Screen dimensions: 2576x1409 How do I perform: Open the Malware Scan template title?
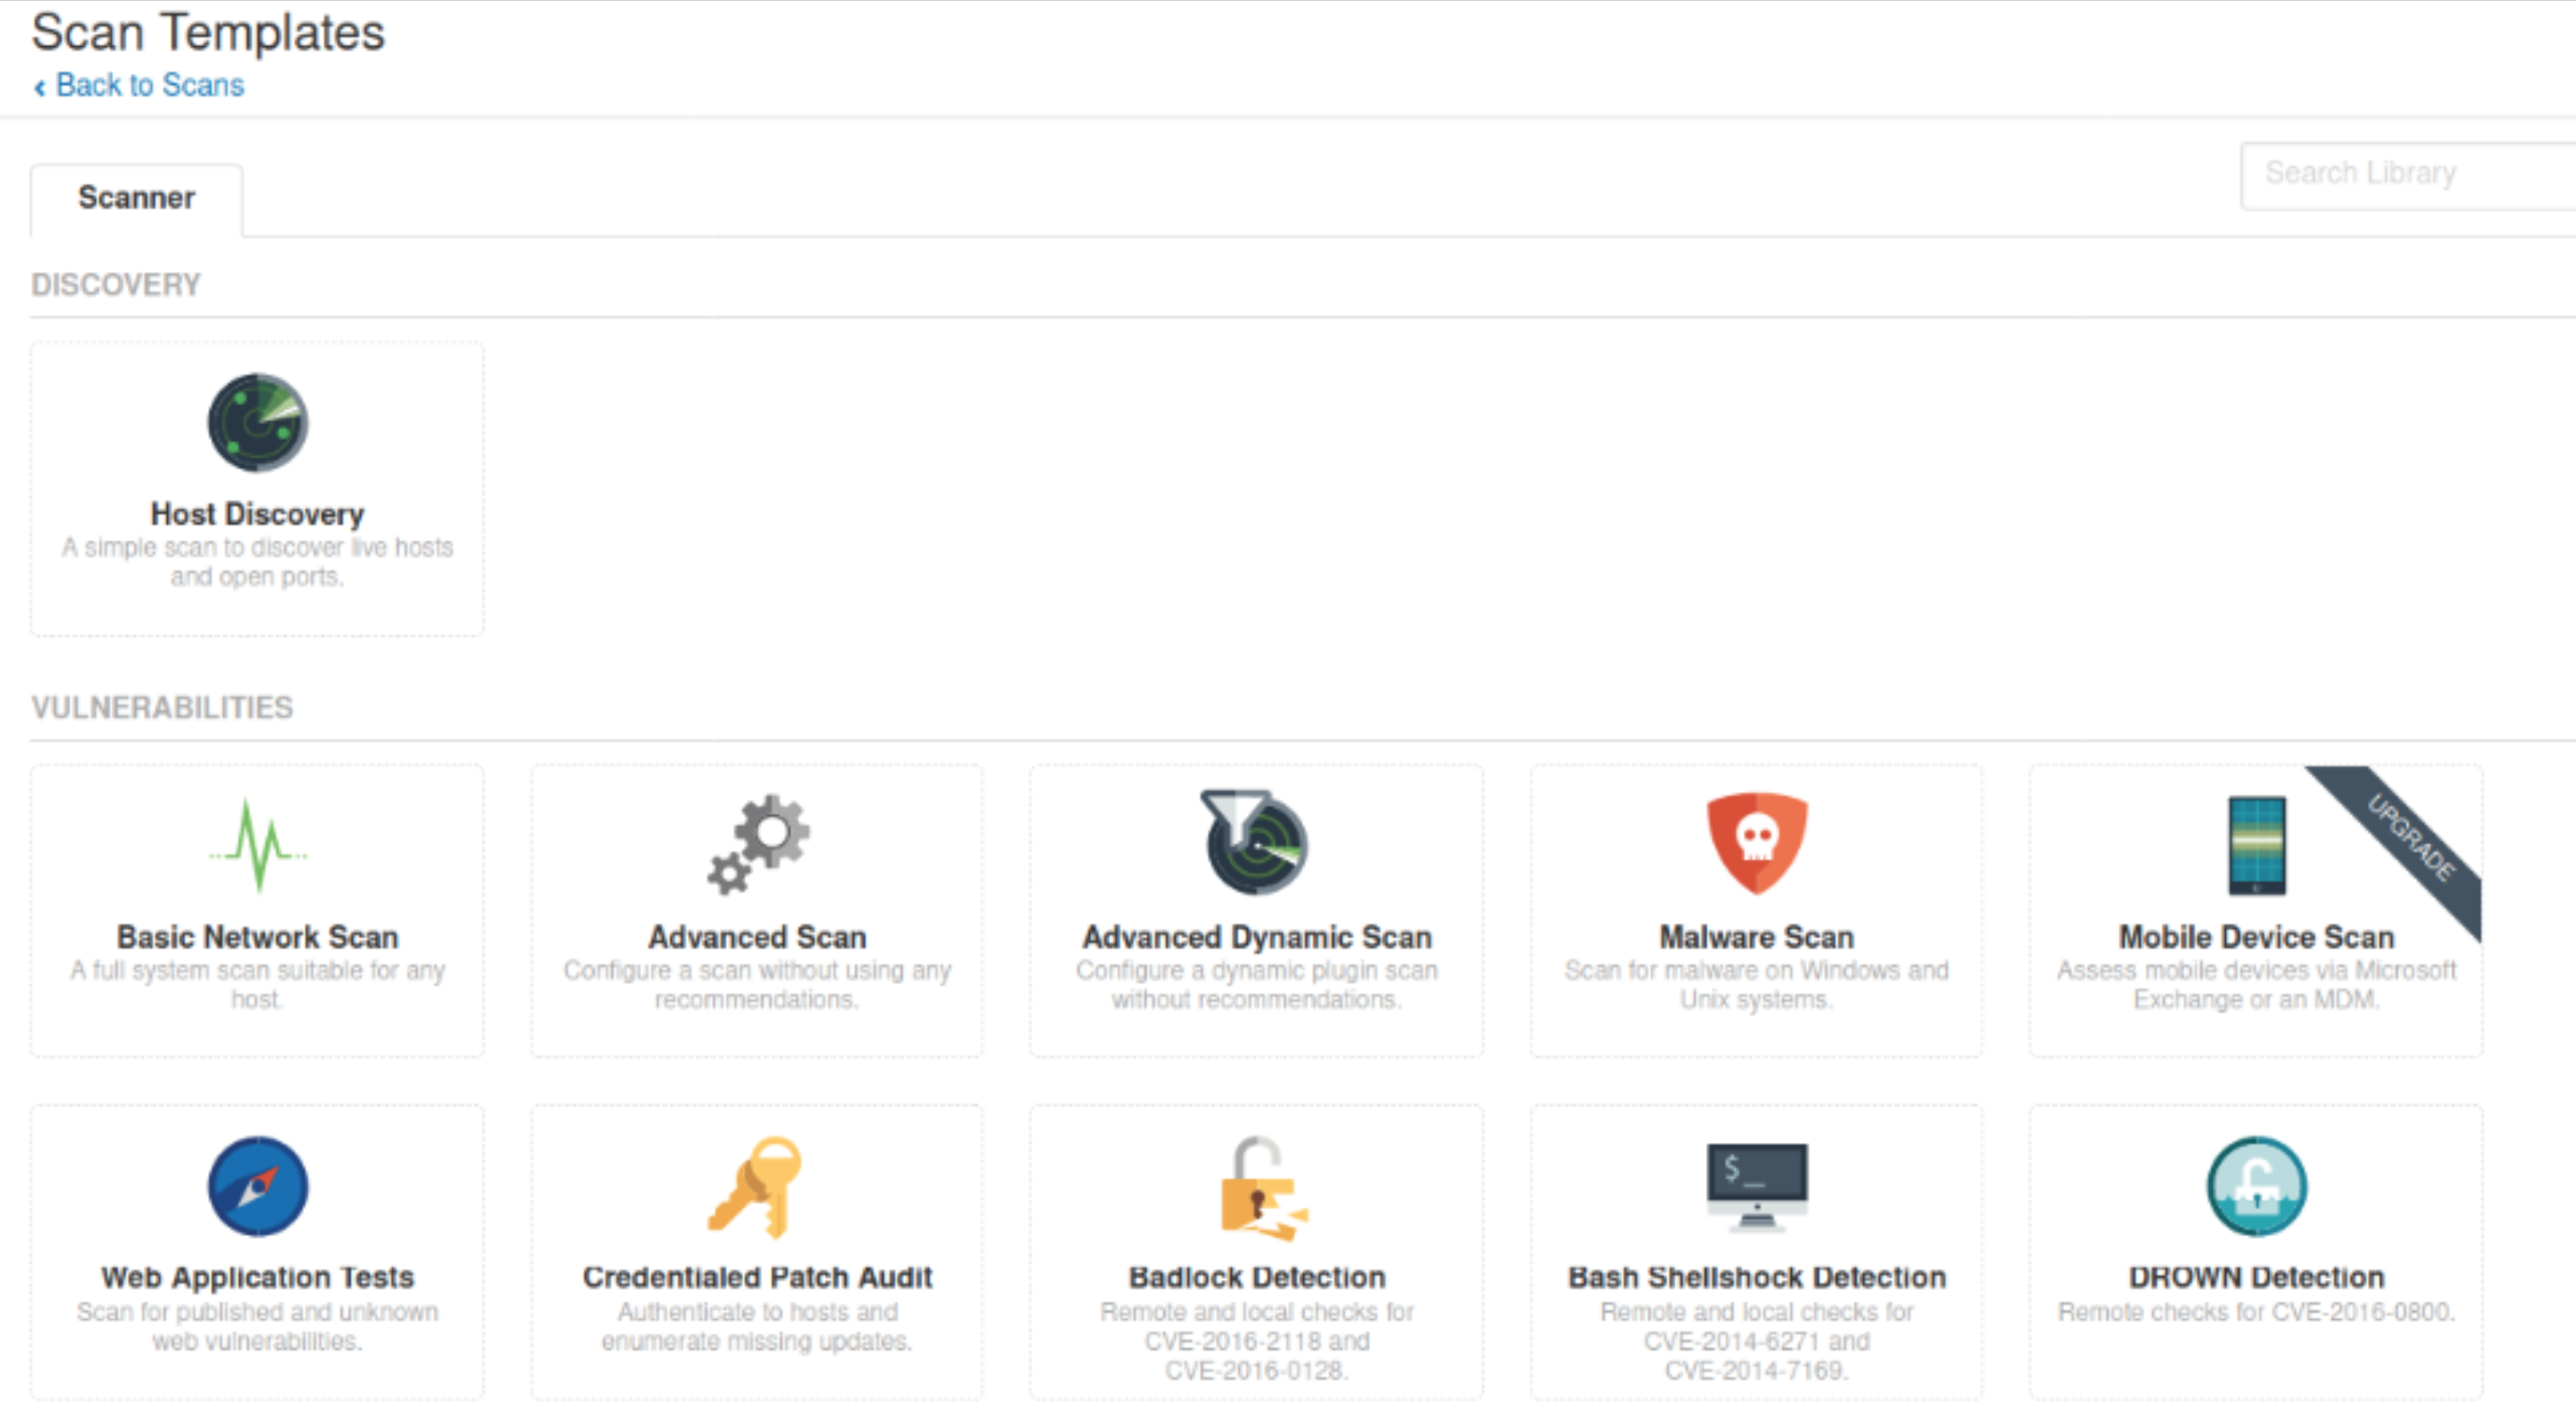coord(1756,937)
